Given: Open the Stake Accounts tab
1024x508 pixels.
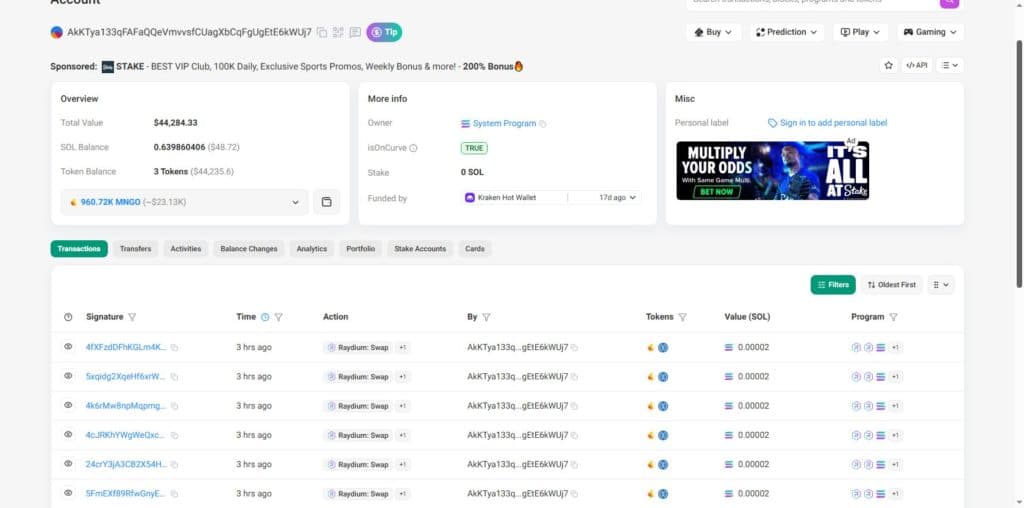Looking at the screenshot, I should tap(420, 249).
